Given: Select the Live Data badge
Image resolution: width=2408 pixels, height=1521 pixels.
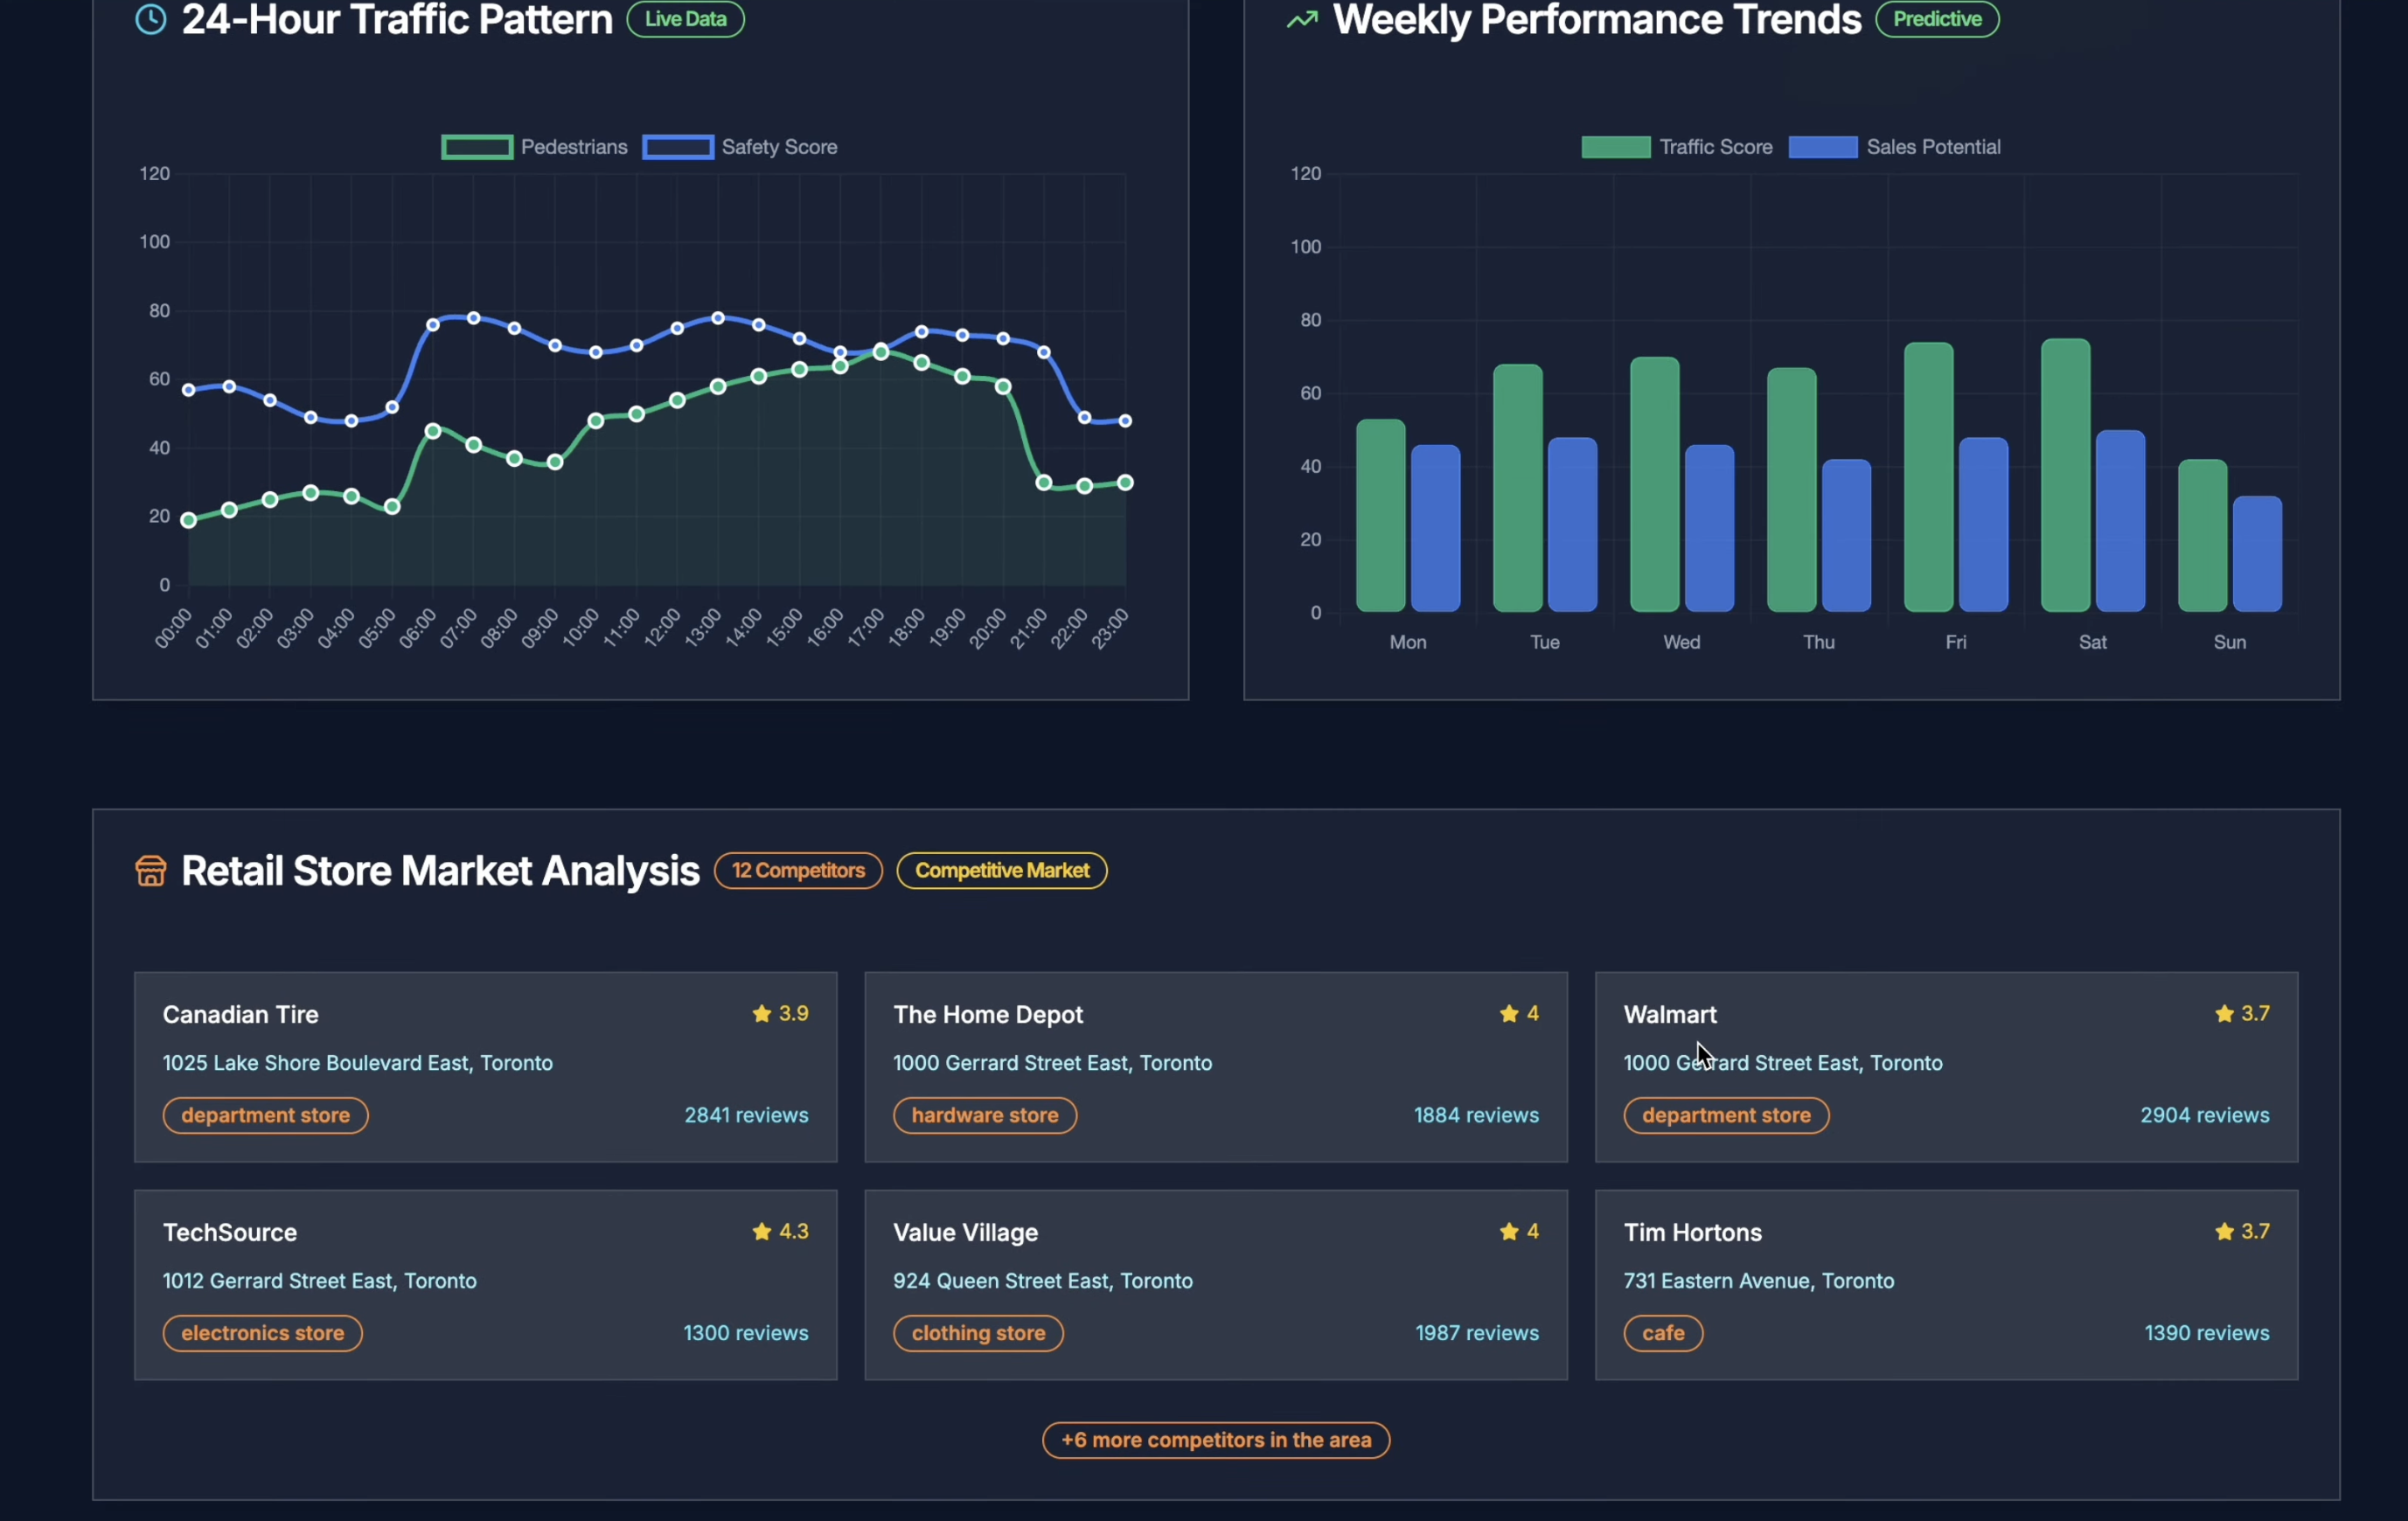Looking at the screenshot, I should click(686, 19).
